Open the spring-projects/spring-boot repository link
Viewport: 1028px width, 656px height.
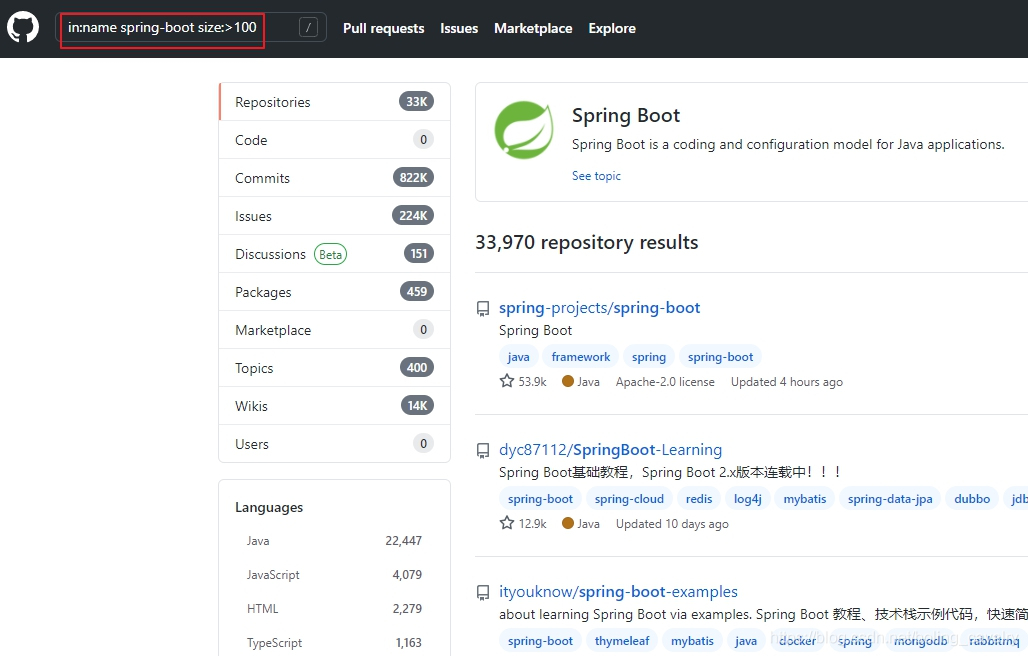600,308
